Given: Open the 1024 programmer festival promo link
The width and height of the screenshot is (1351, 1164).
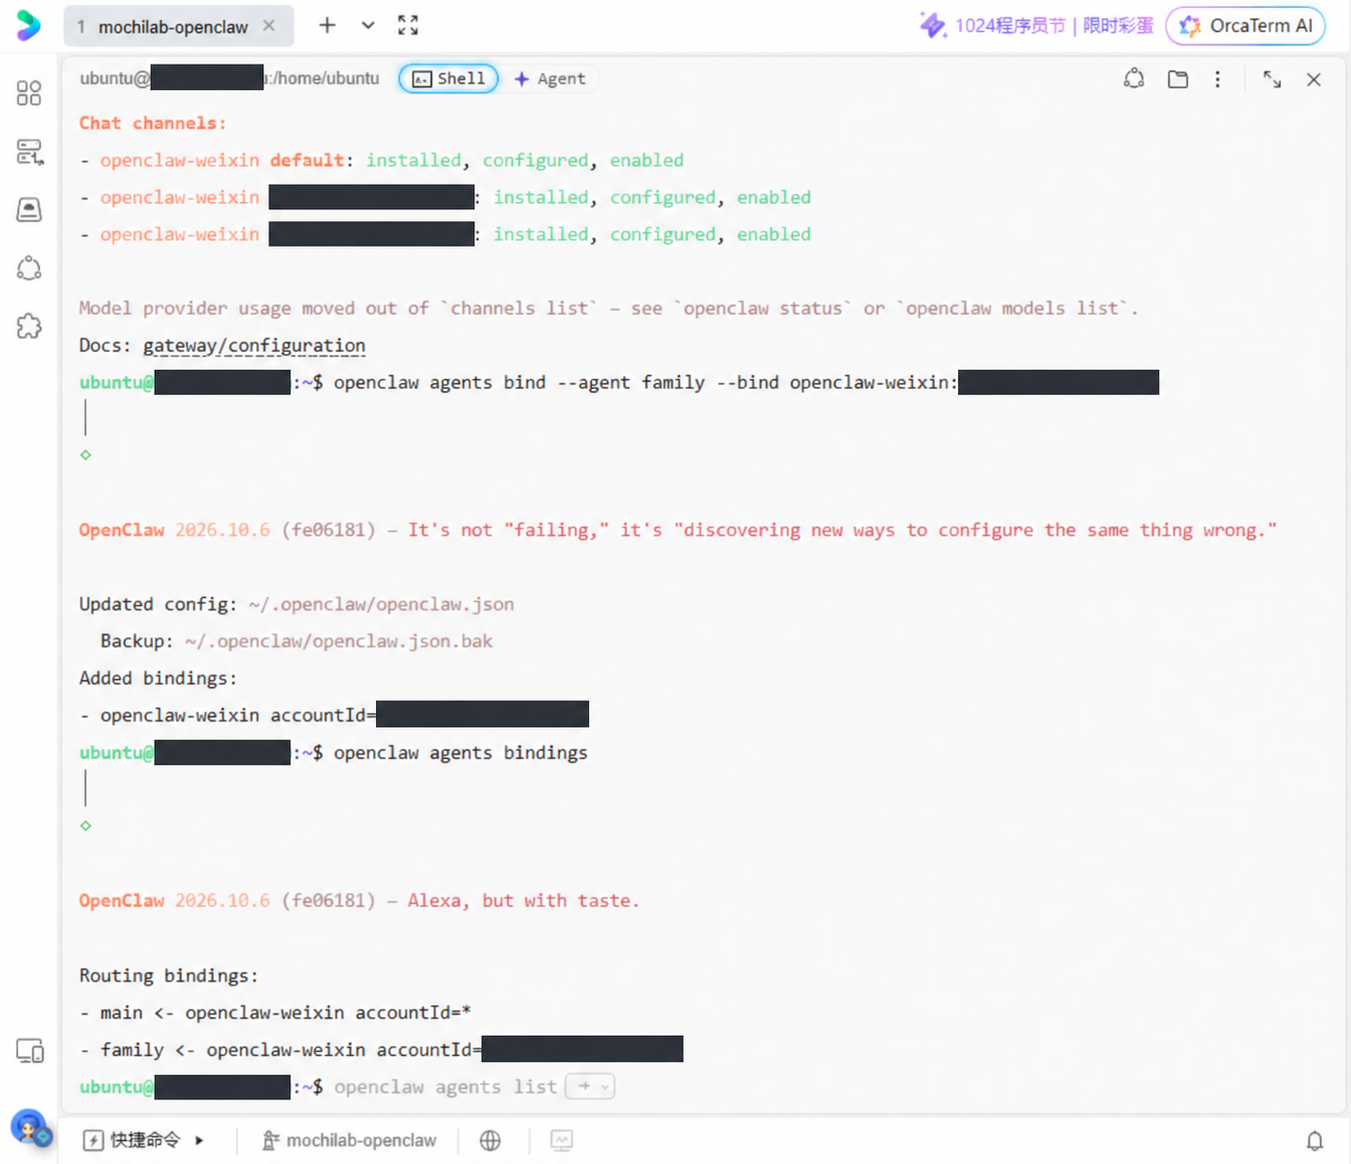Looking at the screenshot, I should (x=1036, y=26).
